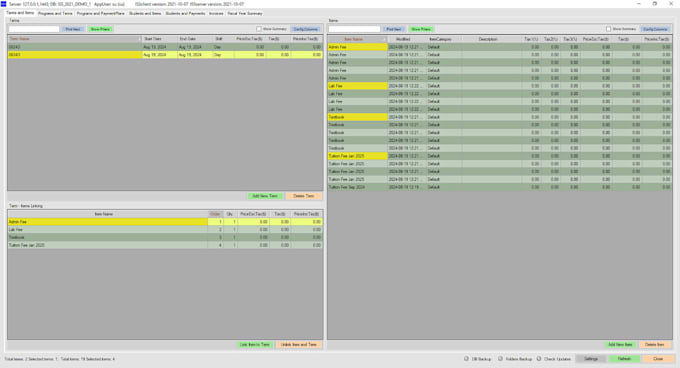Viewport: 680px width, 368px height.
Task: Open Programs and PaymentPlans tab
Action: tap(101, 13)
